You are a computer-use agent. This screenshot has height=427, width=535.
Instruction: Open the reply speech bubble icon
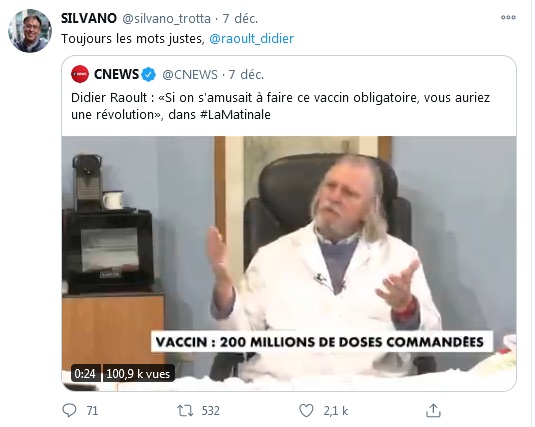69,410
